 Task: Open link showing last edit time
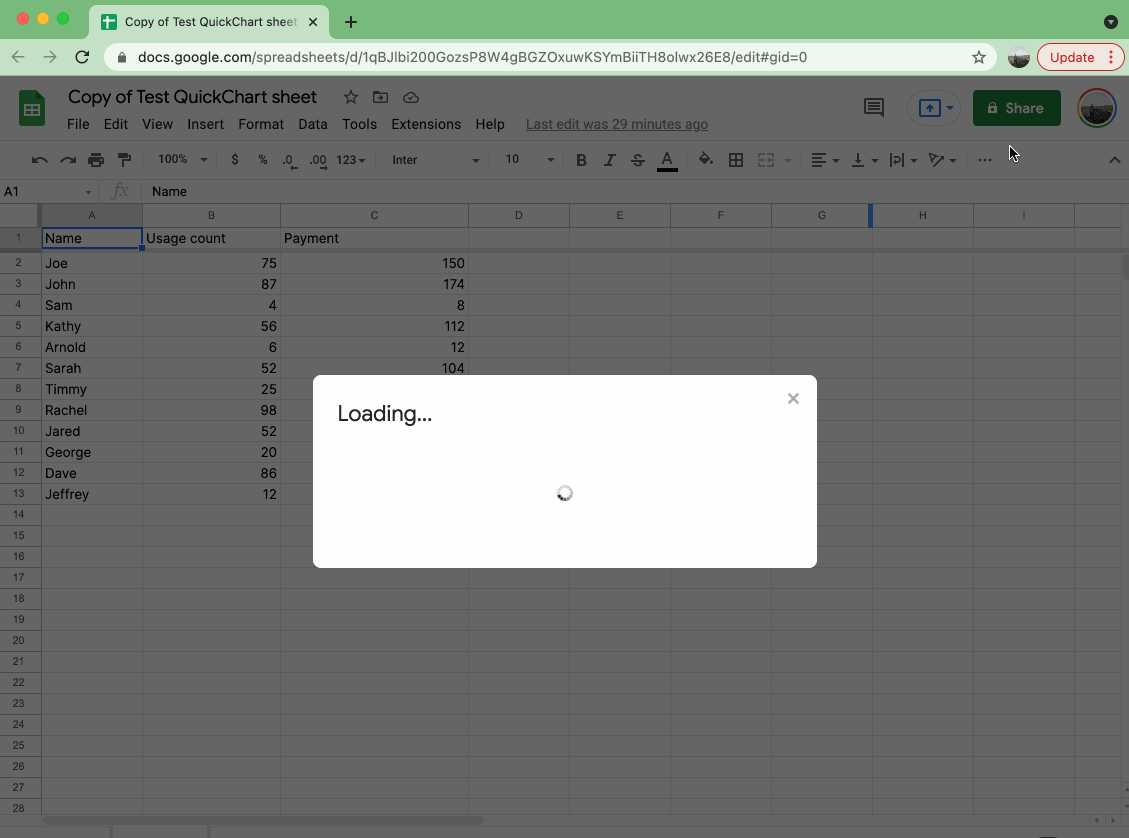pos(616,124)
